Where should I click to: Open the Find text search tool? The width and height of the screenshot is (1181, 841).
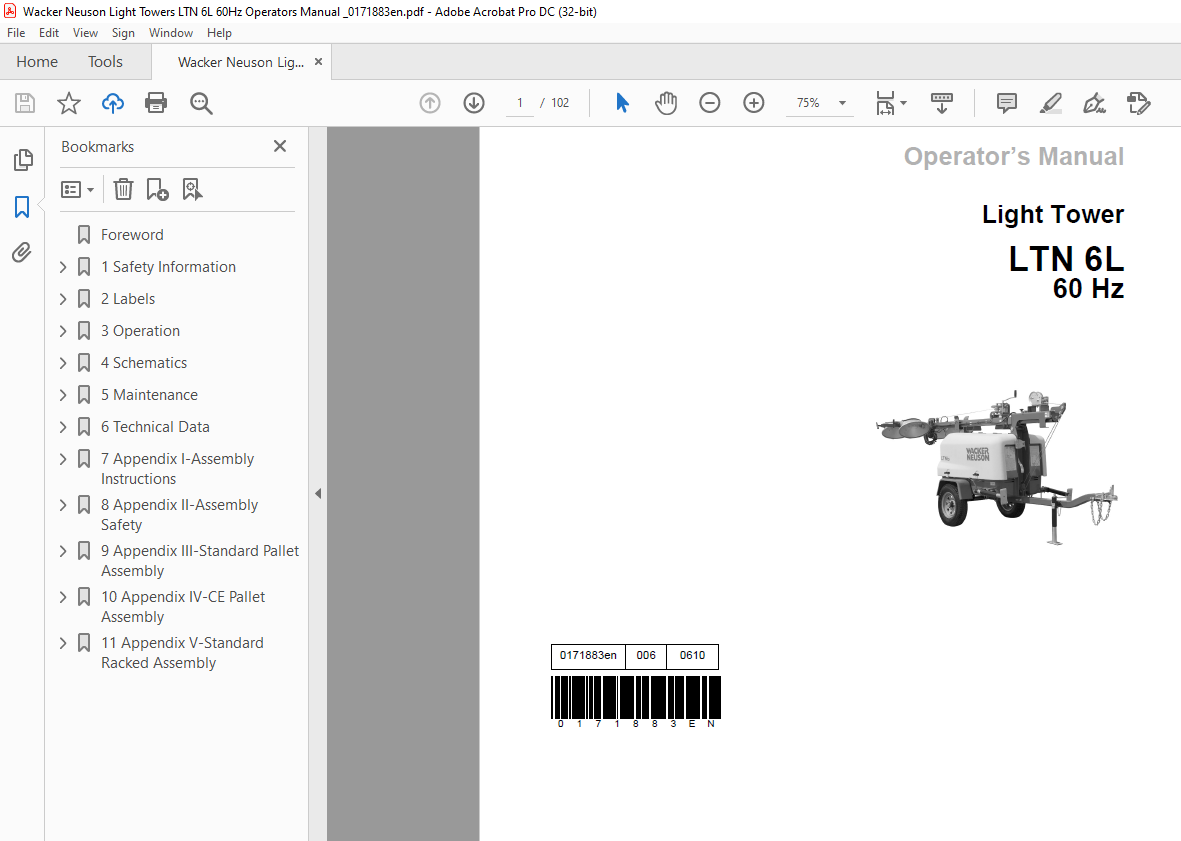pos(201,103)
